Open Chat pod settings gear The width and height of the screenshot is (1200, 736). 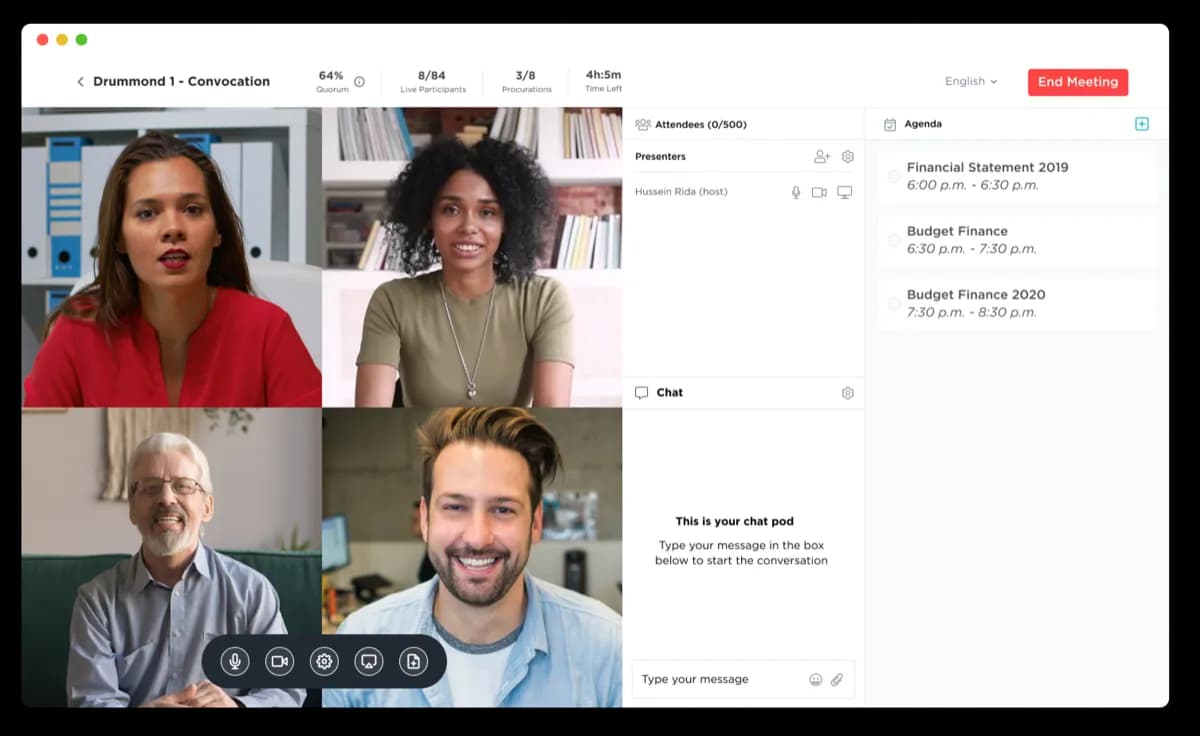click(848, 393)
